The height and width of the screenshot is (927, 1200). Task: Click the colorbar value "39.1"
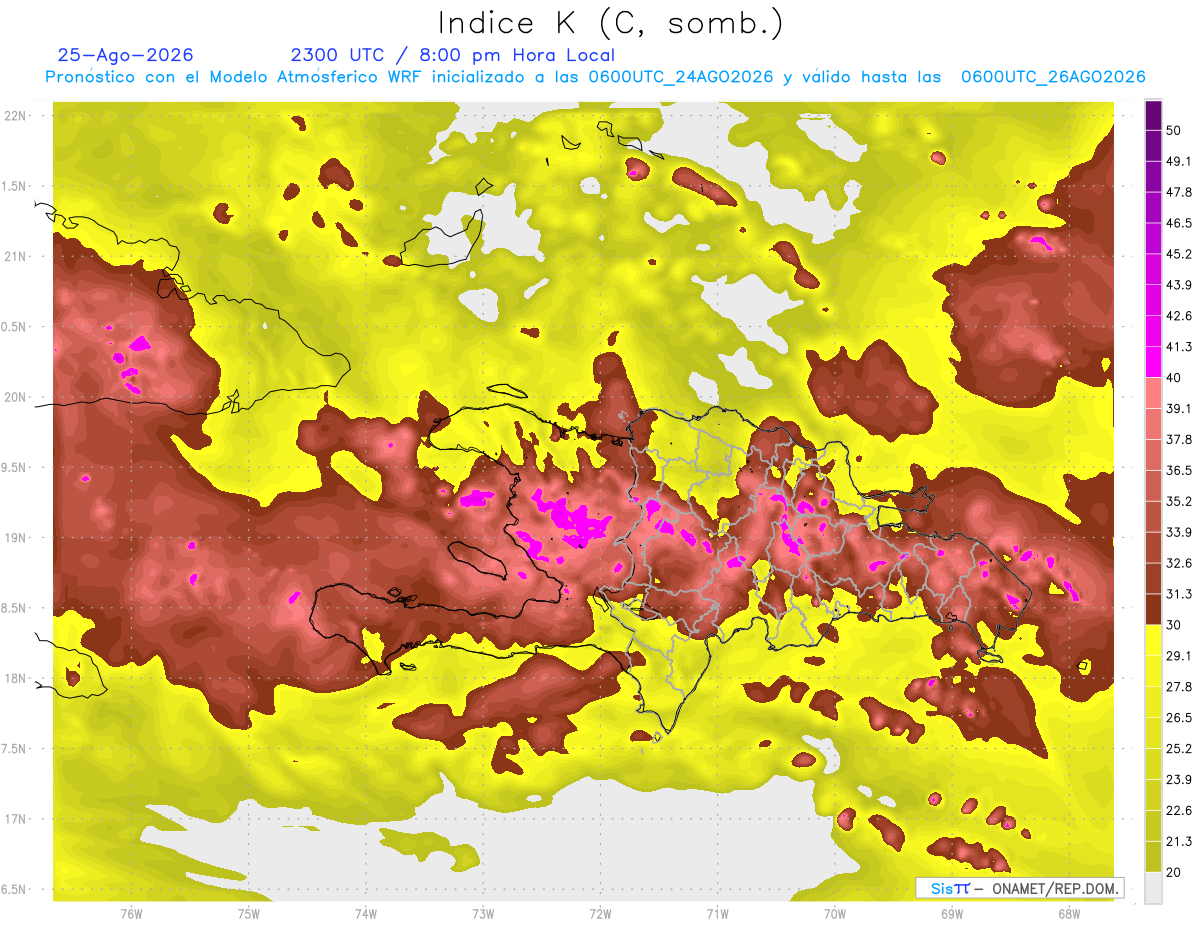point(1179,409)
